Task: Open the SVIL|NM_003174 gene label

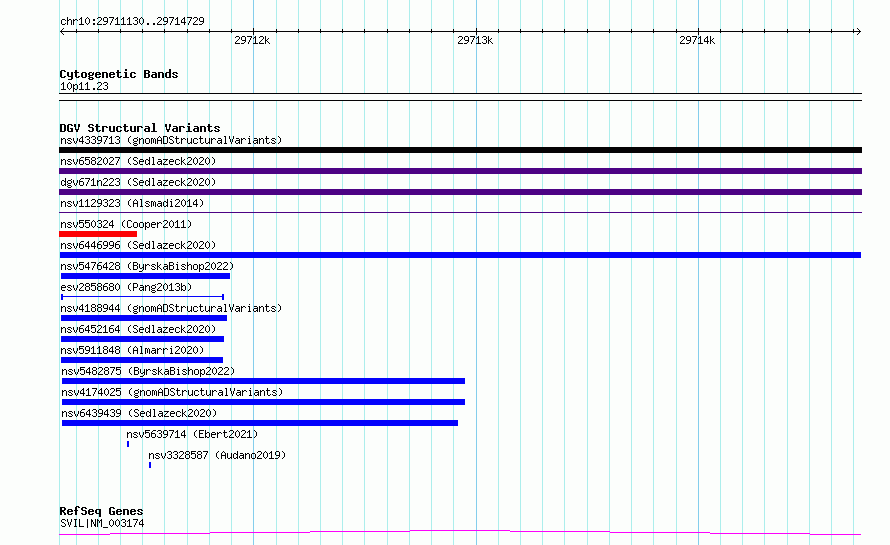Action: click(x=102, y=523)
